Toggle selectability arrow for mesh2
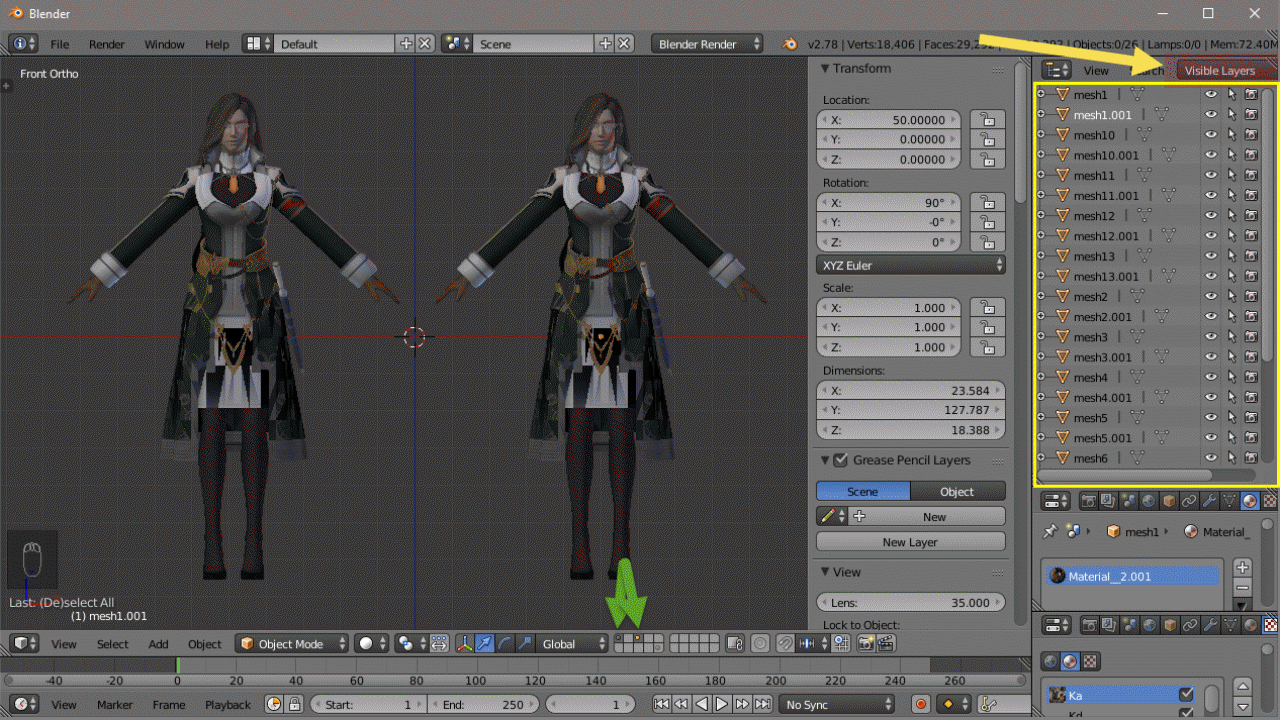The width and height of the screenshot is (1280, 720). [x=1231, y=297]
